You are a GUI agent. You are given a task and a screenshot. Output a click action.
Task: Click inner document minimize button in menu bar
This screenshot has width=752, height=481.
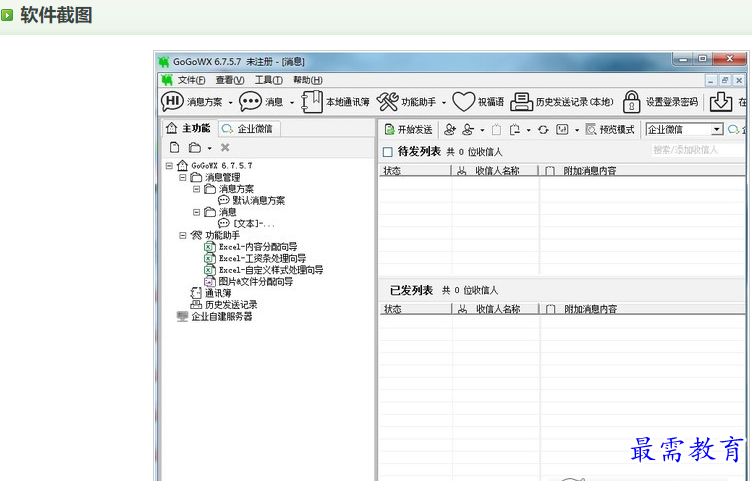pos(711,81)
